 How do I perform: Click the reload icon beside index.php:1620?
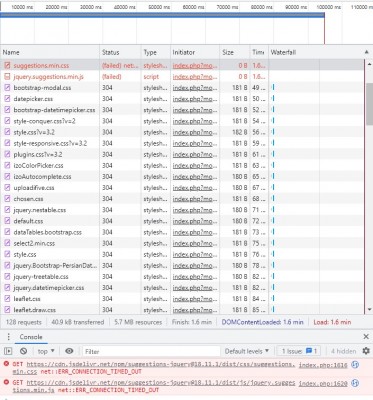pos(355,383)
